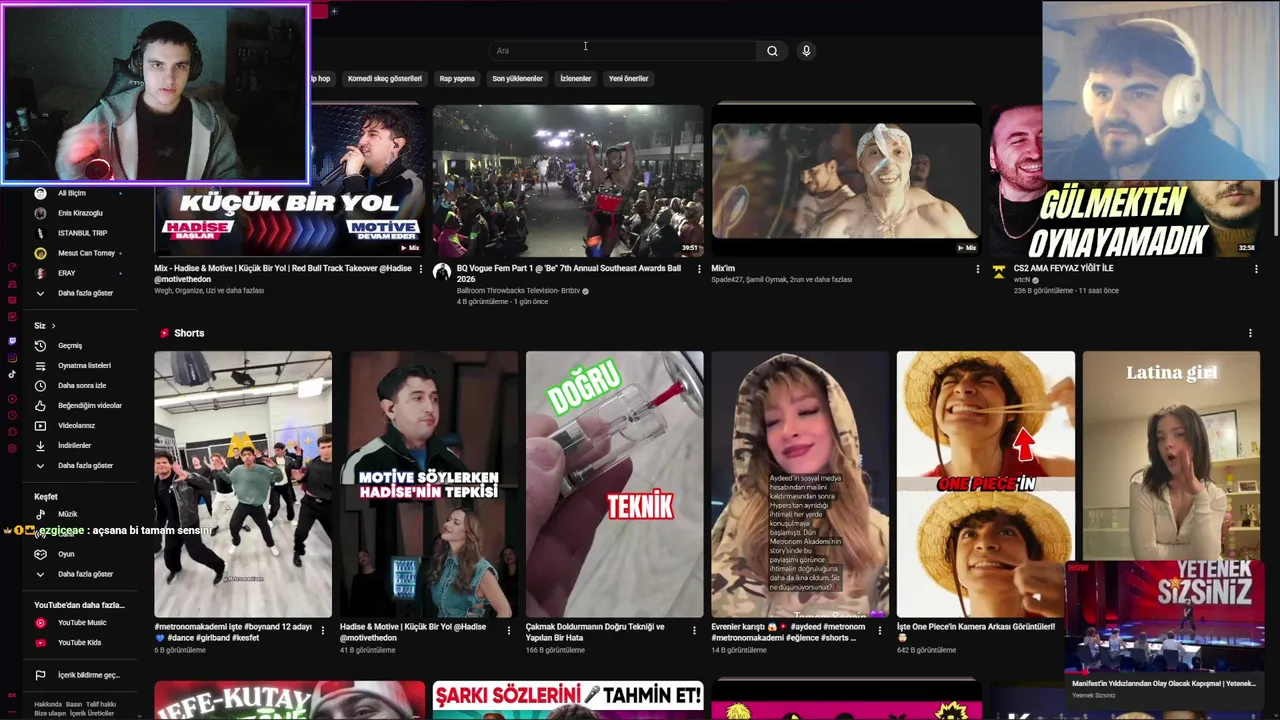Image resolution: width=1280 pixels, height=720 pixels.
Task: Open the Siz section chevron
Action: pos(53,326)
